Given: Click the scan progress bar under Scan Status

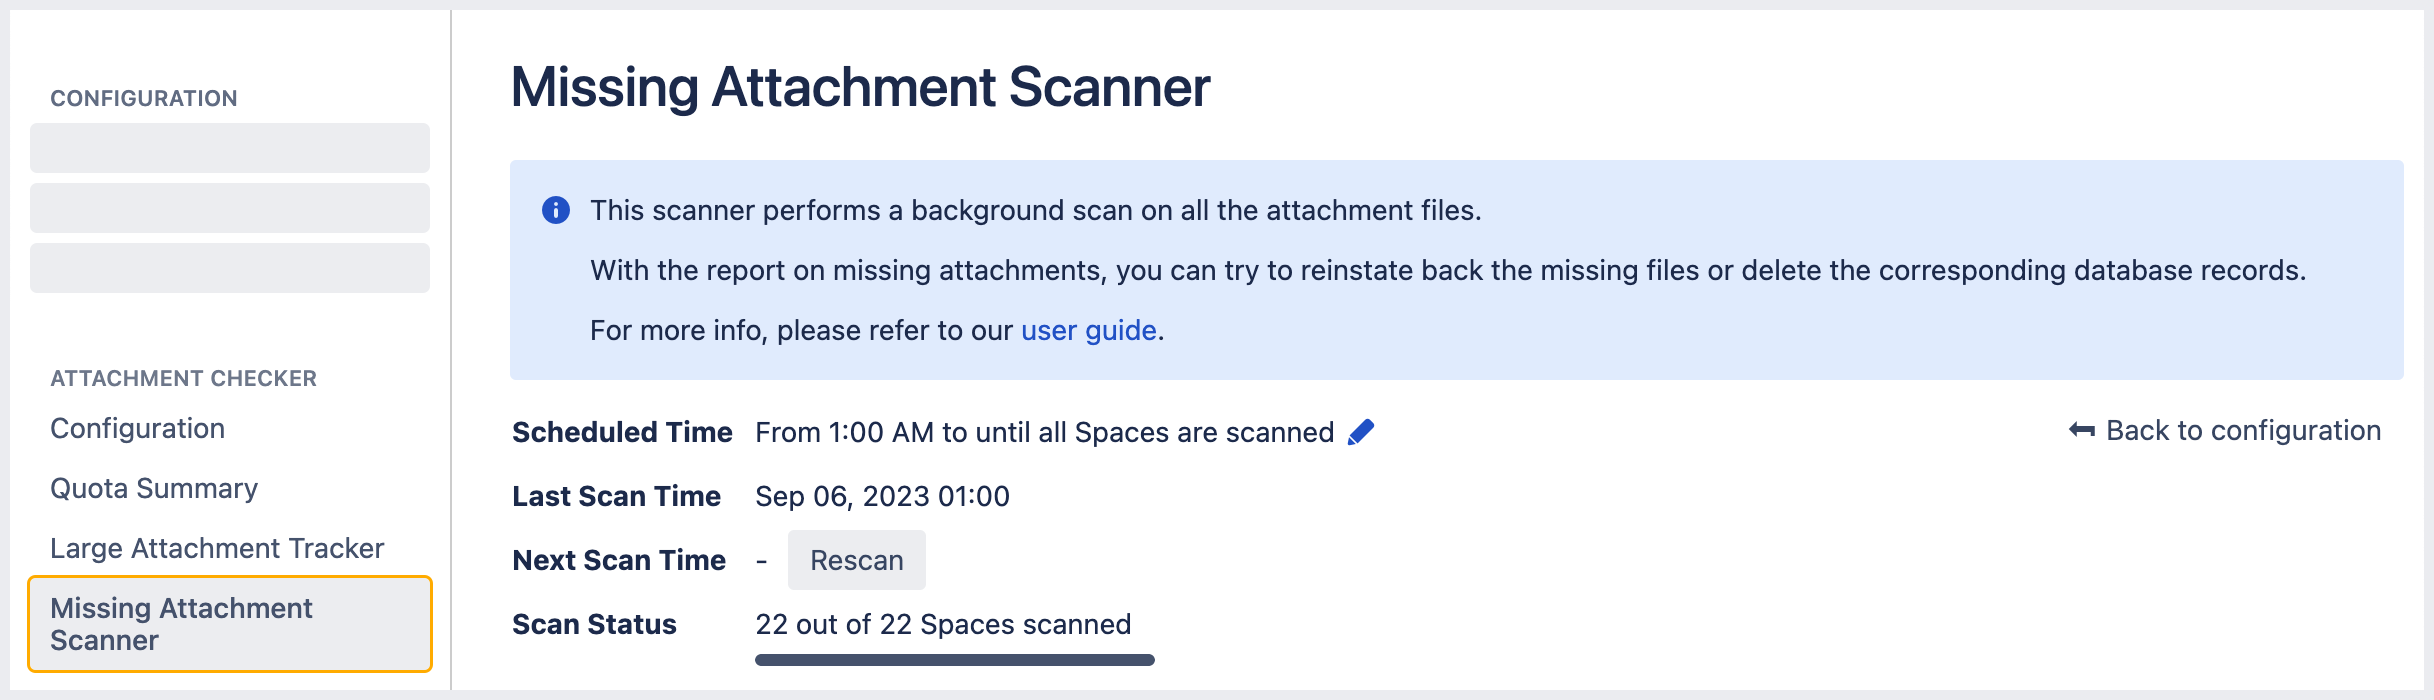Looking at the screenshot, I should (955, 660).
